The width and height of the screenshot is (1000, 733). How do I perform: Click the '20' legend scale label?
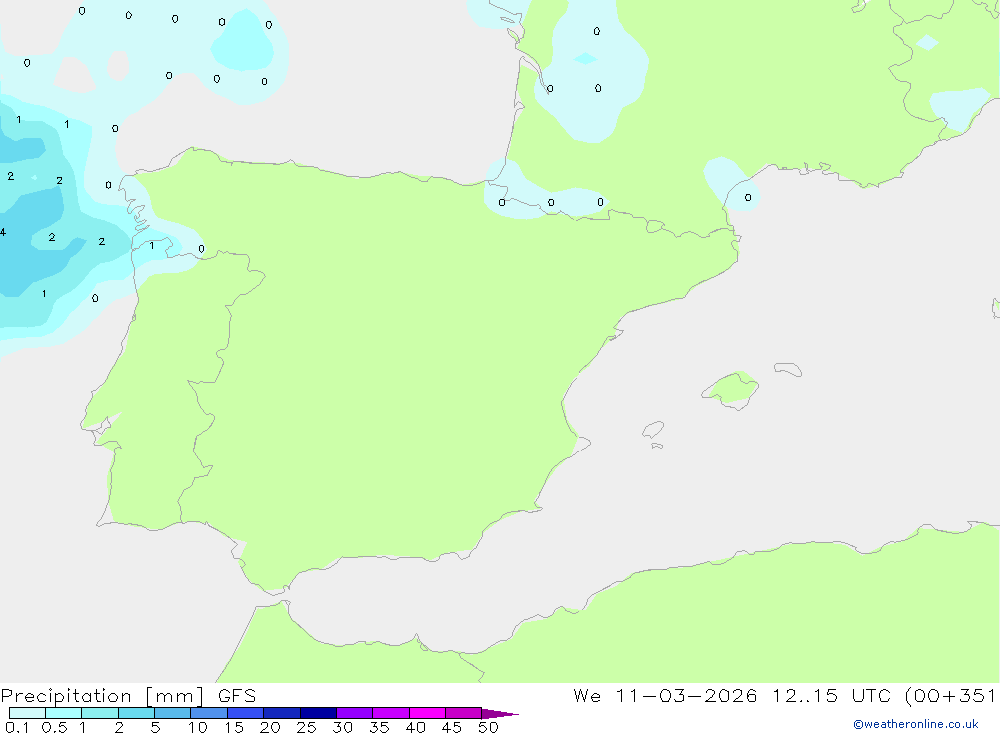[270, 727]
